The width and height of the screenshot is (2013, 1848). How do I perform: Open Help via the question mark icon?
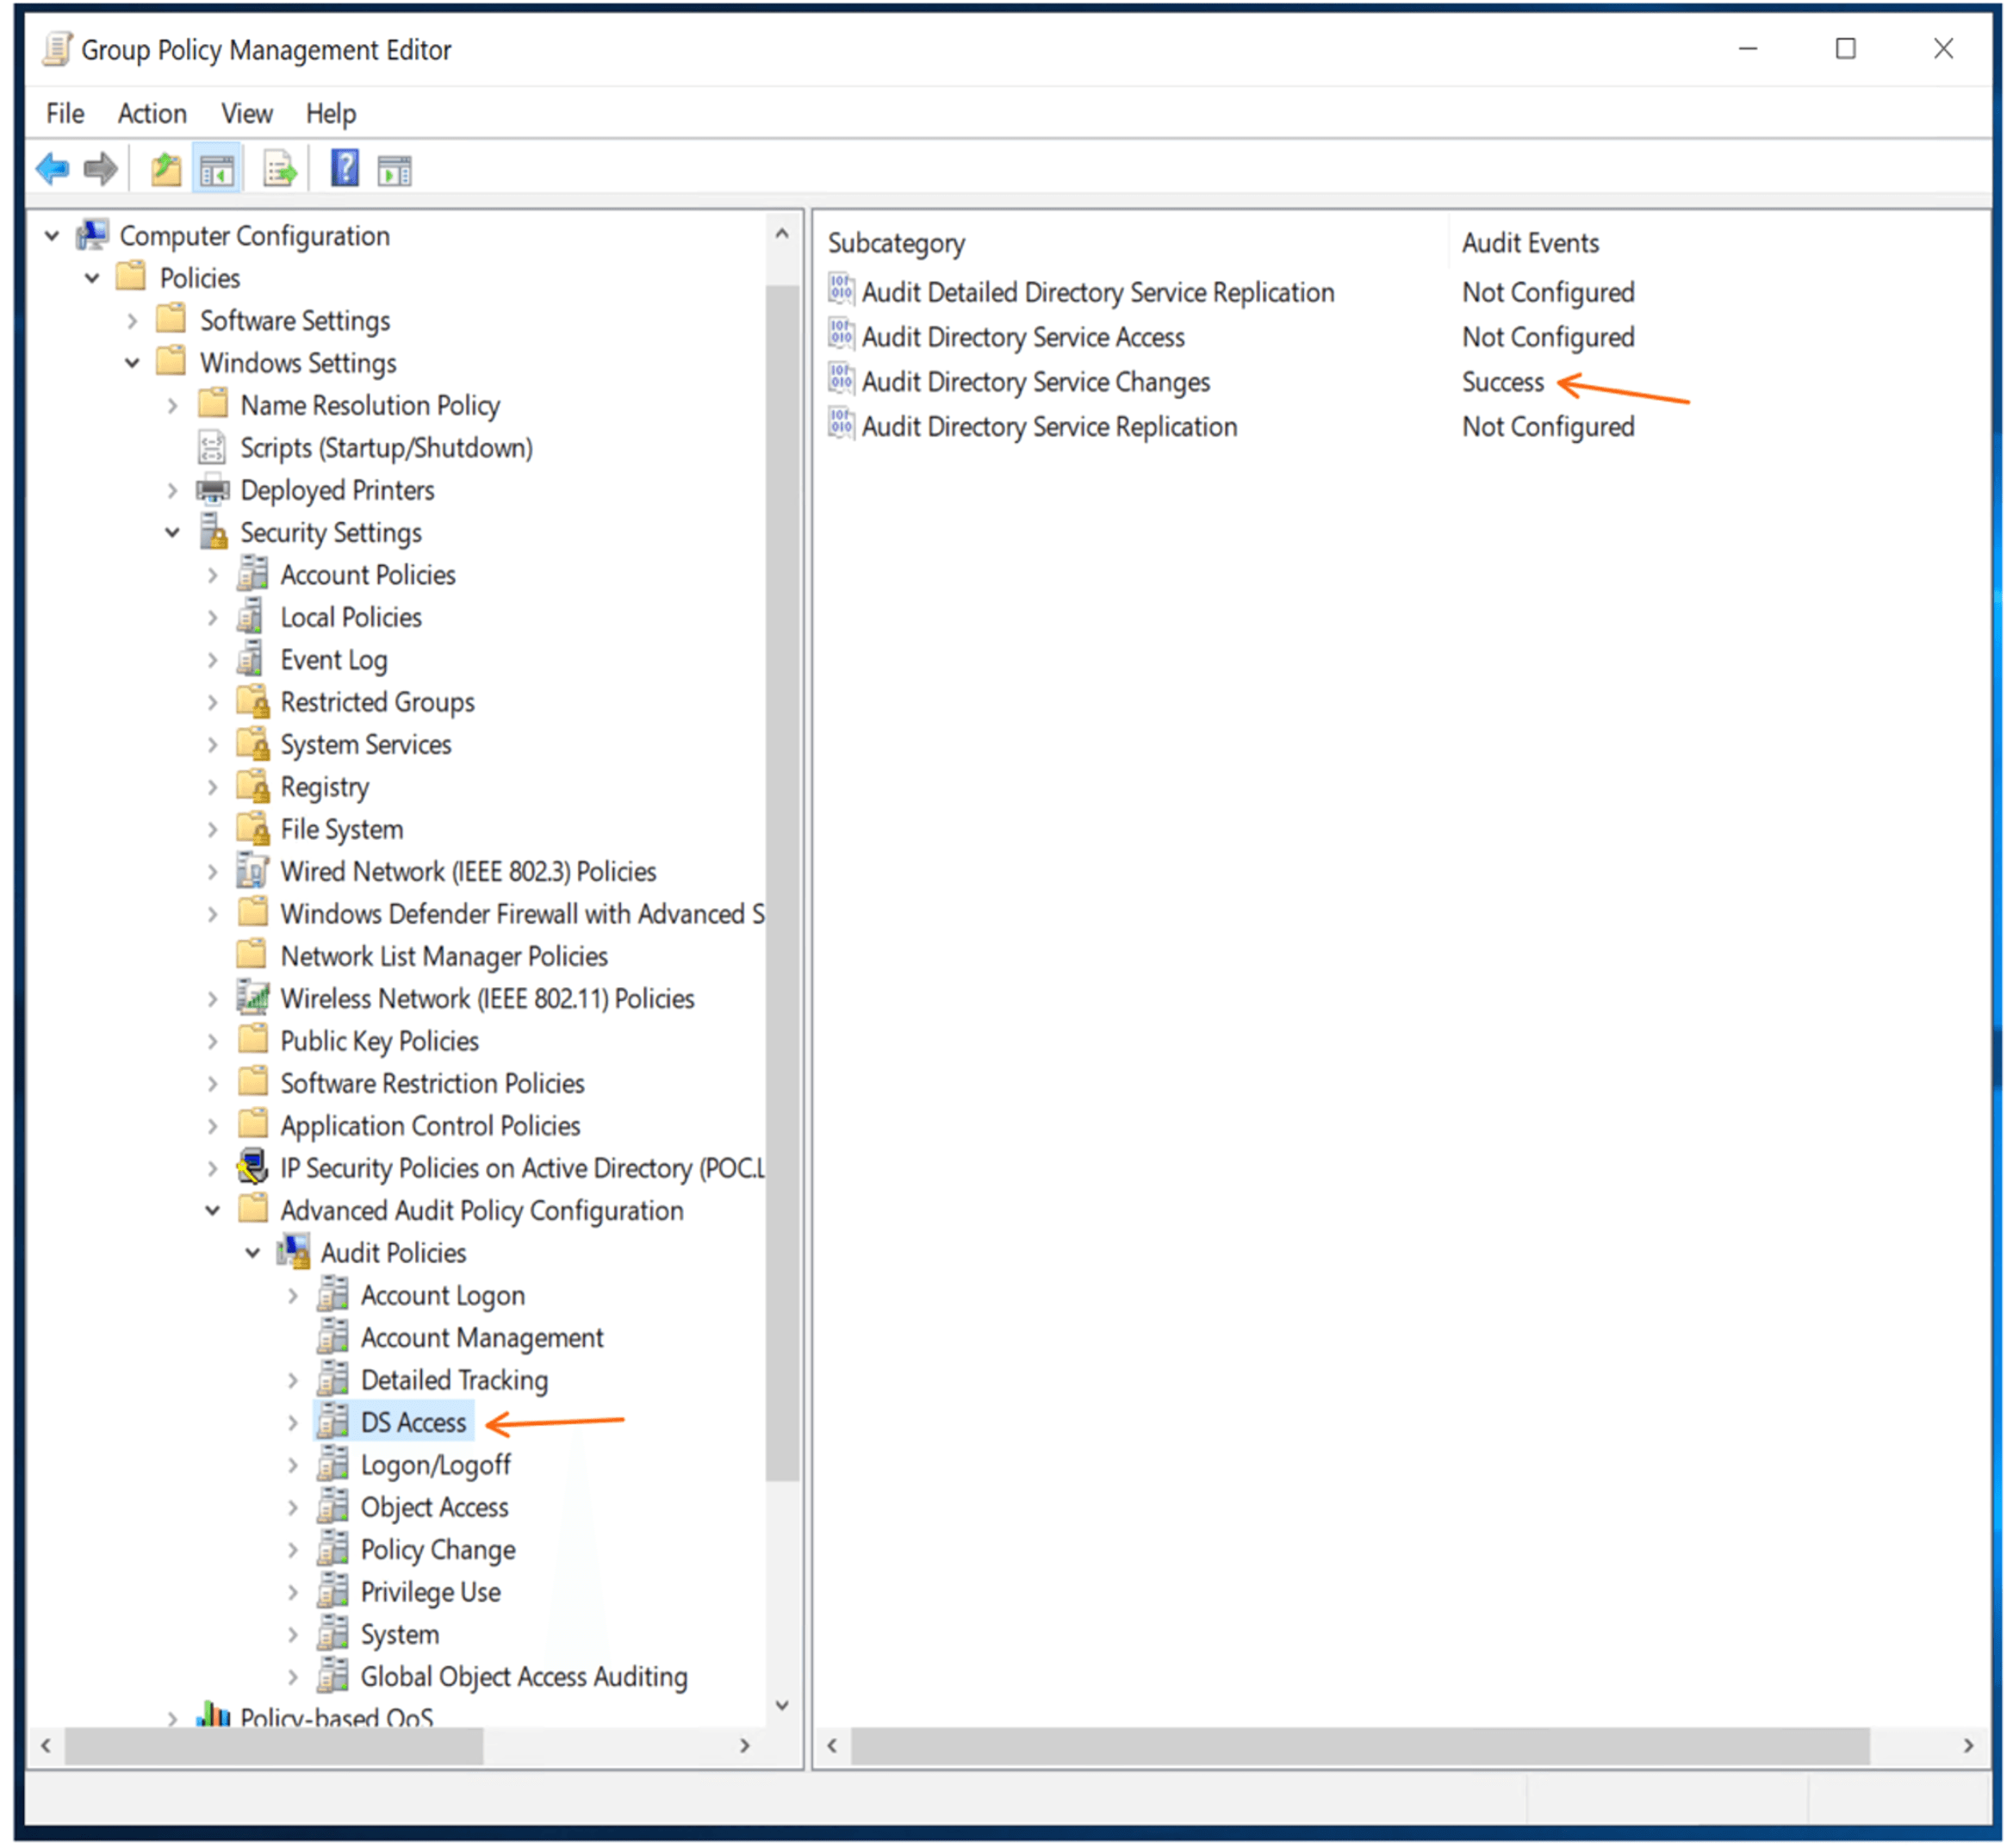click(x=345, y=169)
